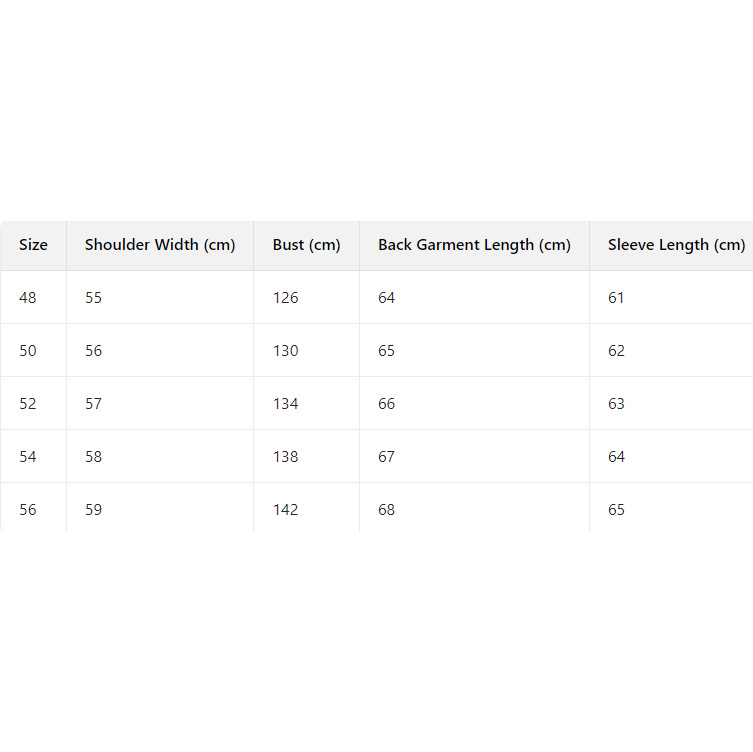This screenshot has width=753, height=752.
Task: Select the size 54 cell
Action: point(28,457)
